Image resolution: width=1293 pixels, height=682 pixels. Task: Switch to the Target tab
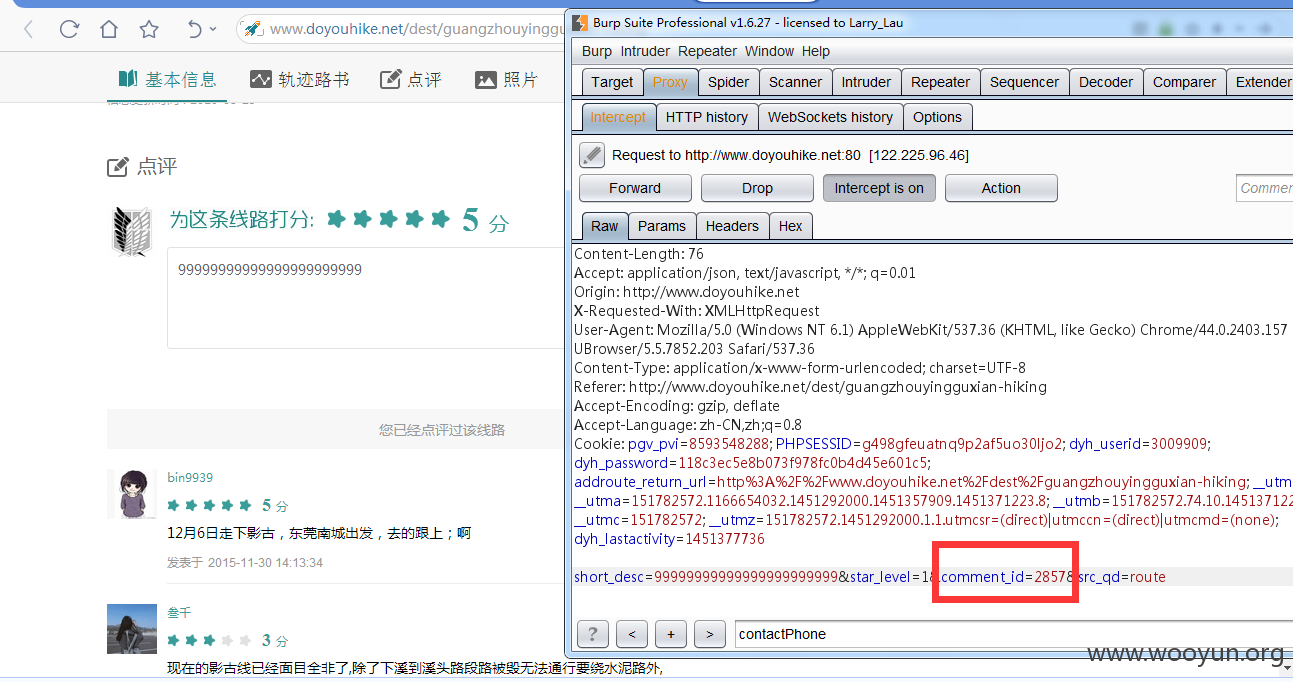[612, 82]
